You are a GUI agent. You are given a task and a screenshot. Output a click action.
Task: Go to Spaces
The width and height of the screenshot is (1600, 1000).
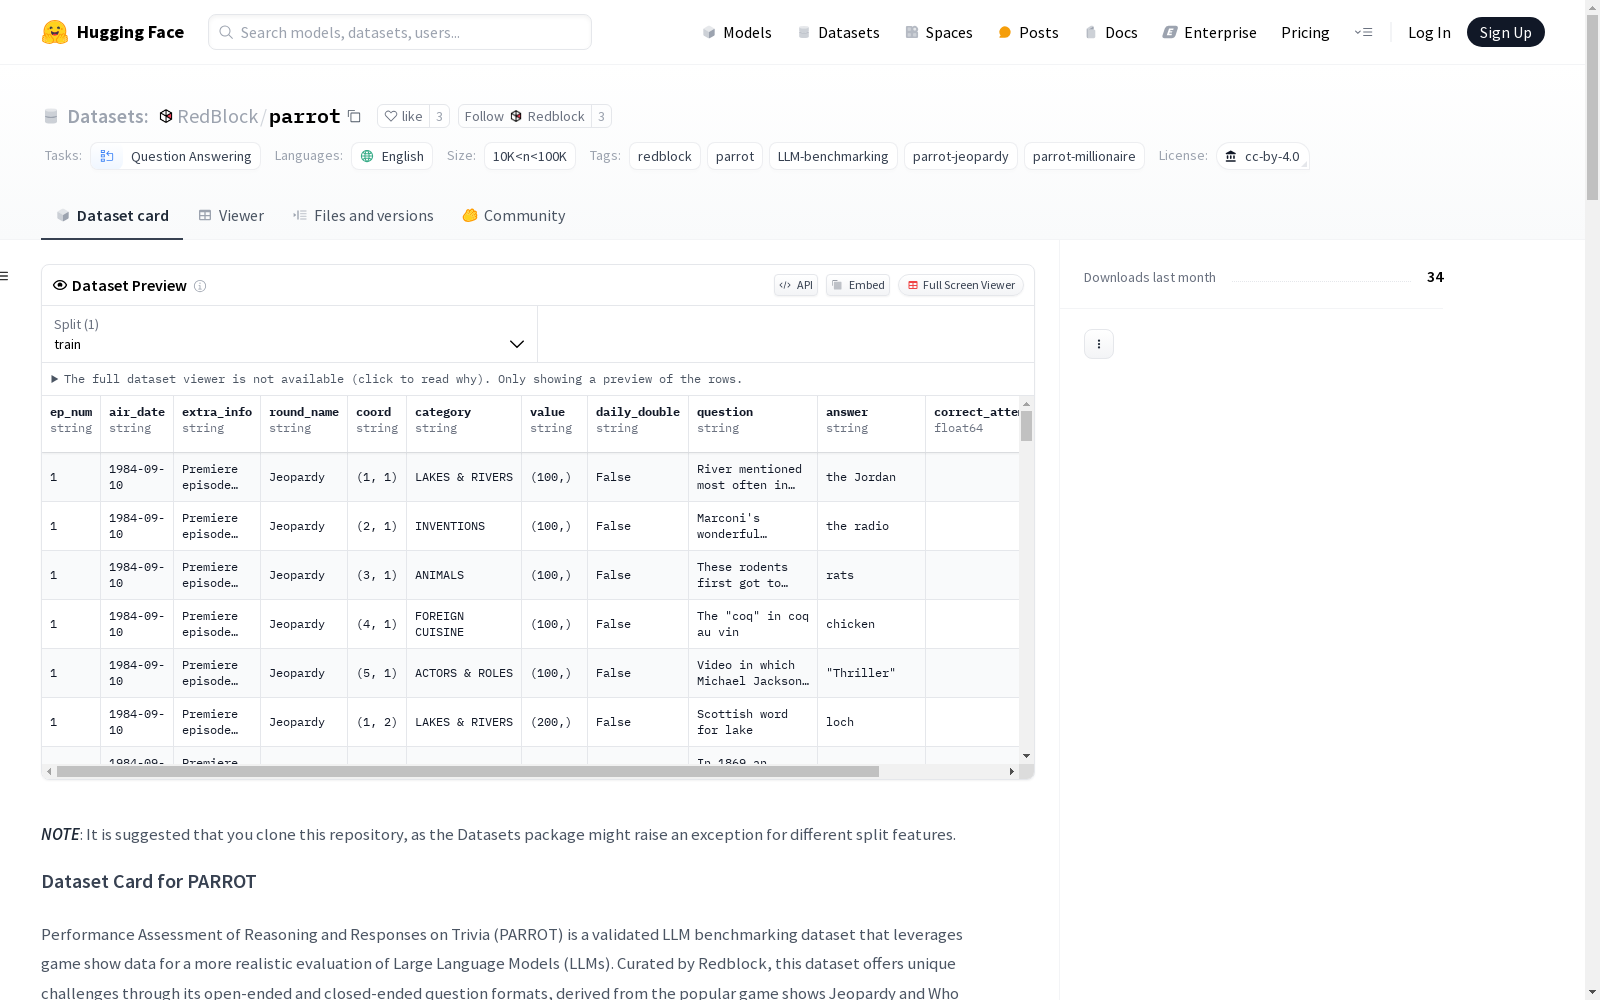[939, 32]
